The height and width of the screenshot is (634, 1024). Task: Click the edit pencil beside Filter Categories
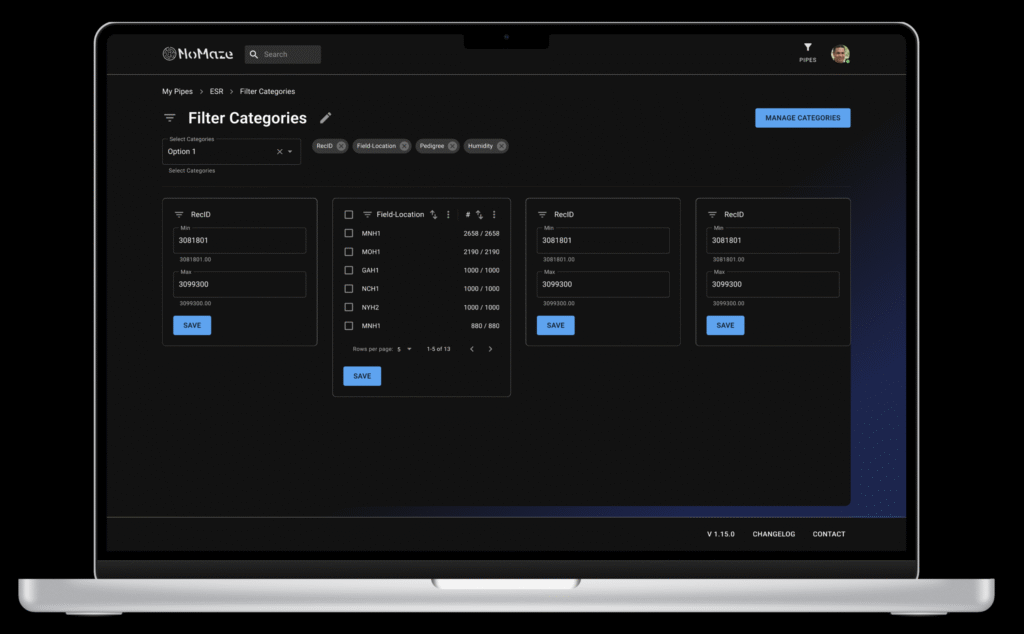tap(325, 118)
